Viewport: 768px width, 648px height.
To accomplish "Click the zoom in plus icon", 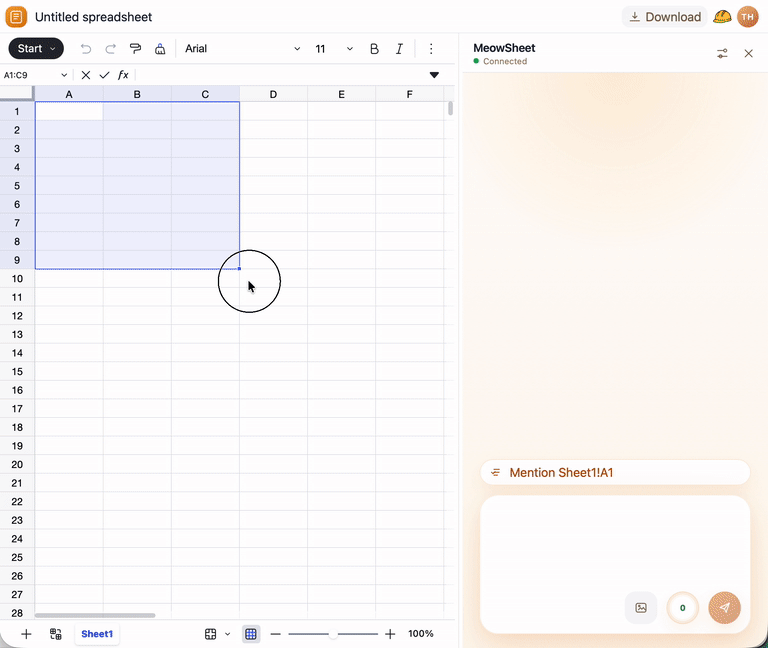I will coord(390,634).
